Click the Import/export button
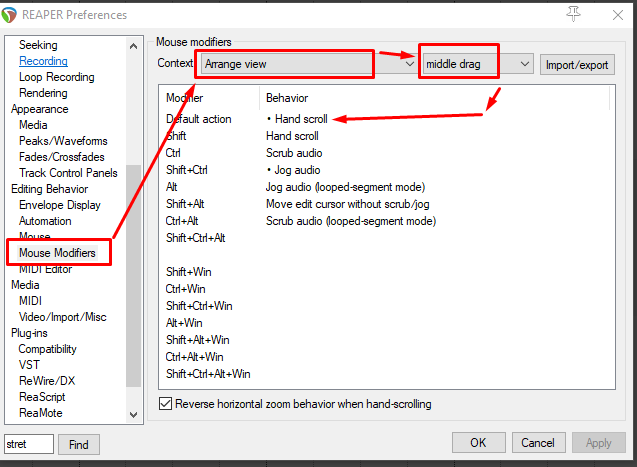The height and width of the screenshot is (467, 637). tap(577, 64)
